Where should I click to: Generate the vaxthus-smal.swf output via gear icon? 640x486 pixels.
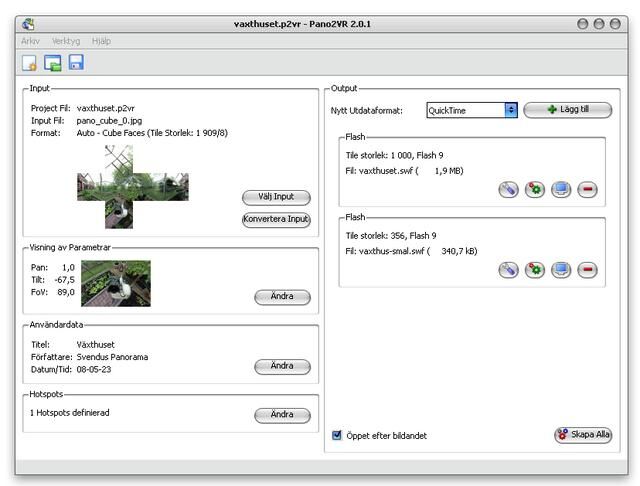tap(535, 269)
